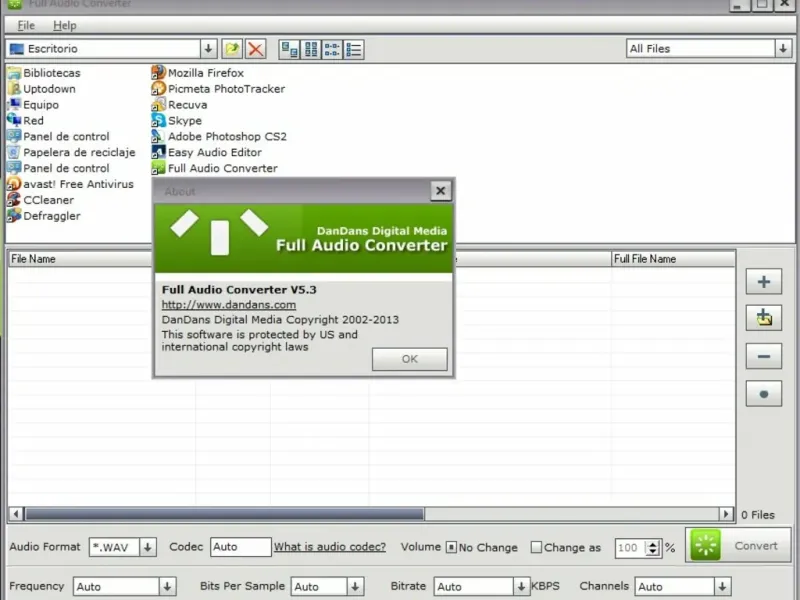Switch to details view icon
The image size is (800, 600).
tap(354, 49)
